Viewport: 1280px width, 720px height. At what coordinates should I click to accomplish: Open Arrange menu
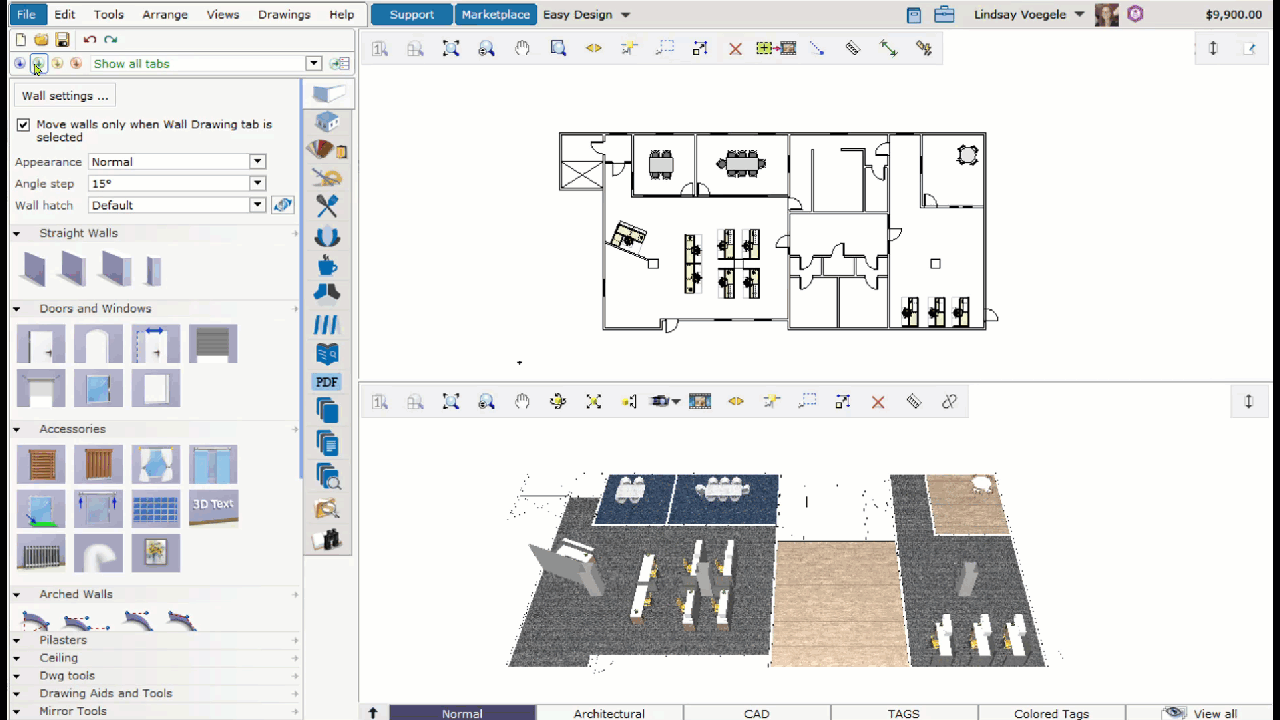tap(165, 15)
